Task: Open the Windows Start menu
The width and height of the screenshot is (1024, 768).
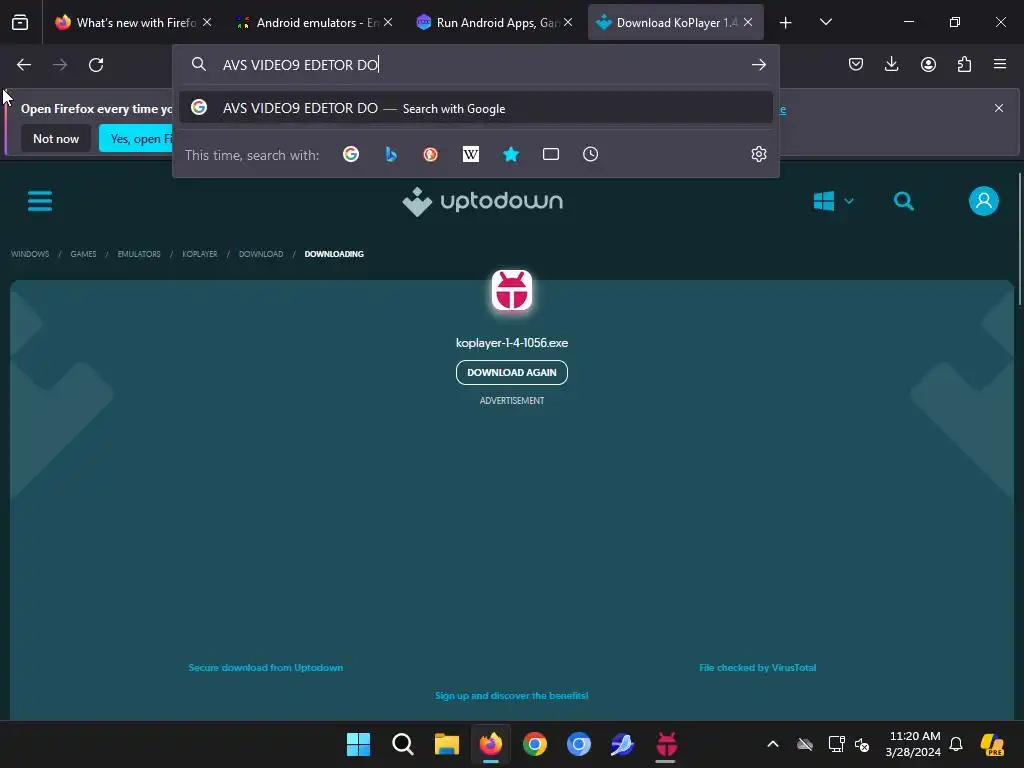Action: (358, 744)
